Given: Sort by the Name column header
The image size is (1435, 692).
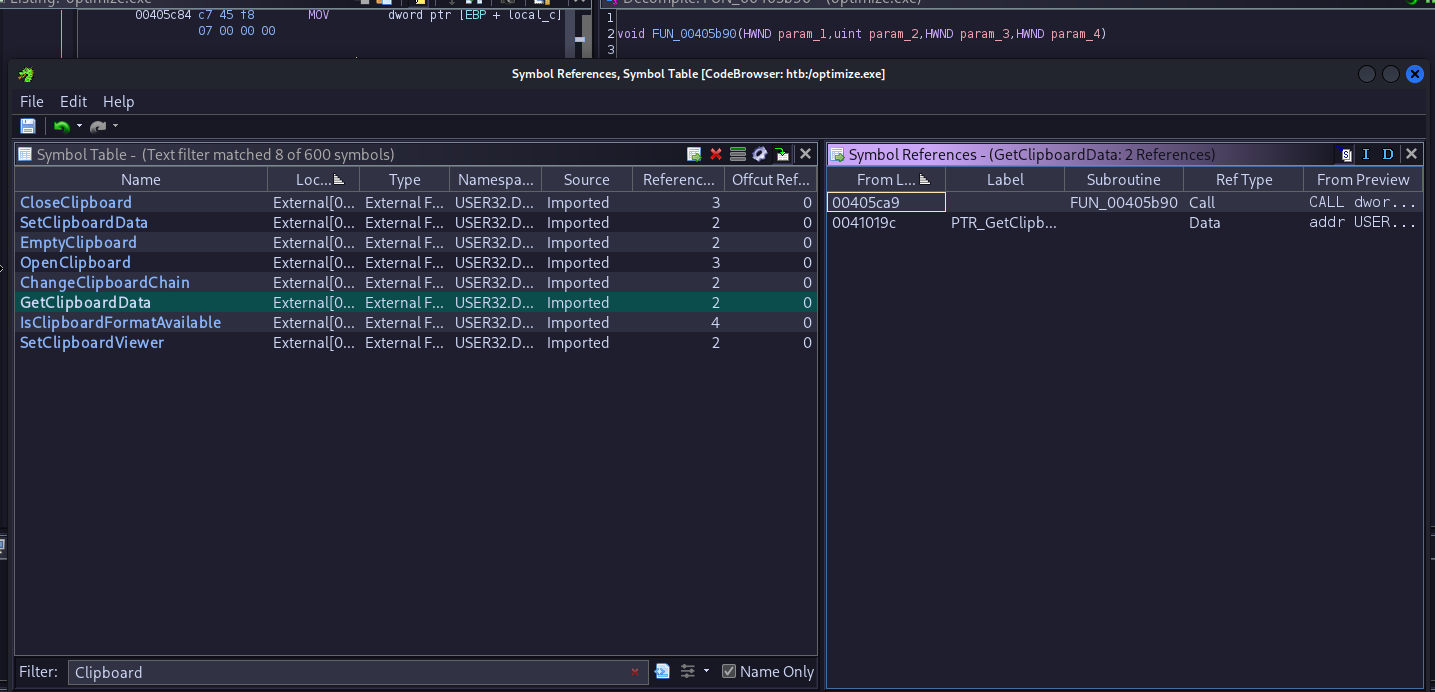Looking at the screenshot, I should [141, 180].
